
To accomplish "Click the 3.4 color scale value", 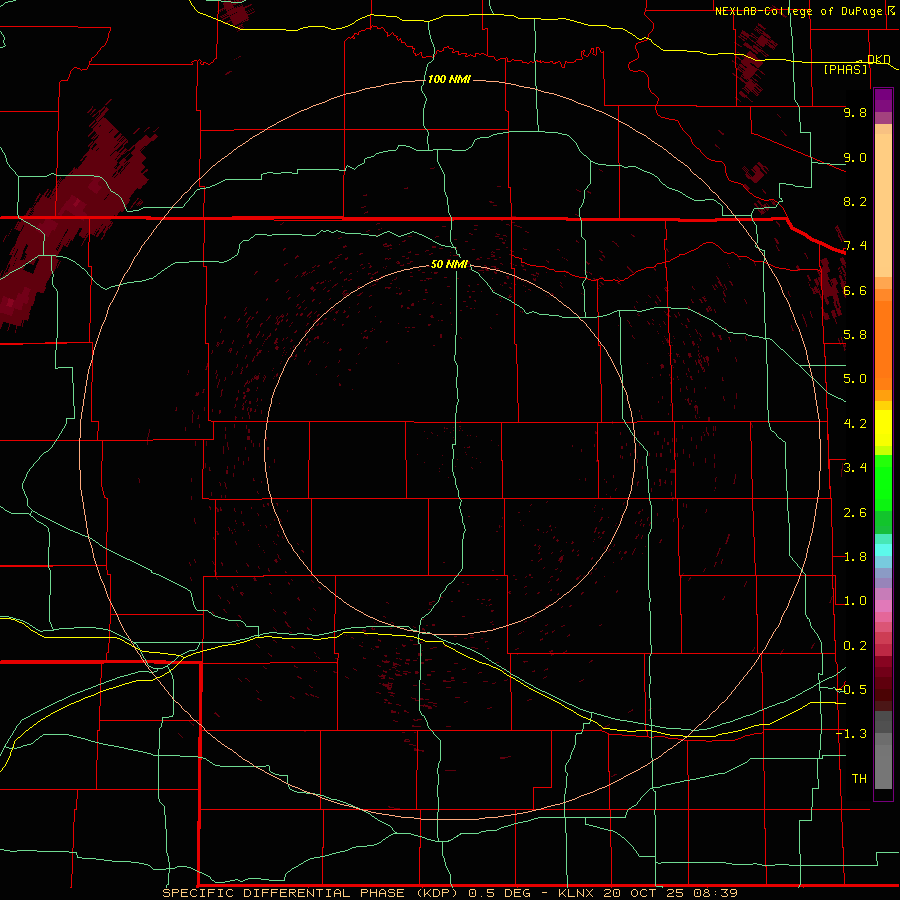I will click(x=855, y=468).
